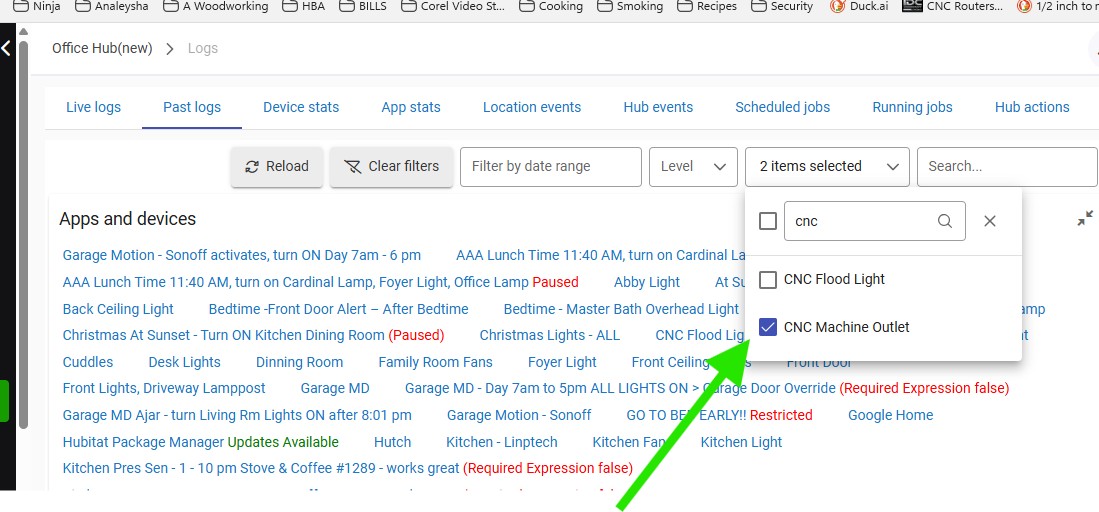Open the Device stats tab
The width and height of the screenshot is (1099, 512).
pyautogui.click(x=301, y=107)
